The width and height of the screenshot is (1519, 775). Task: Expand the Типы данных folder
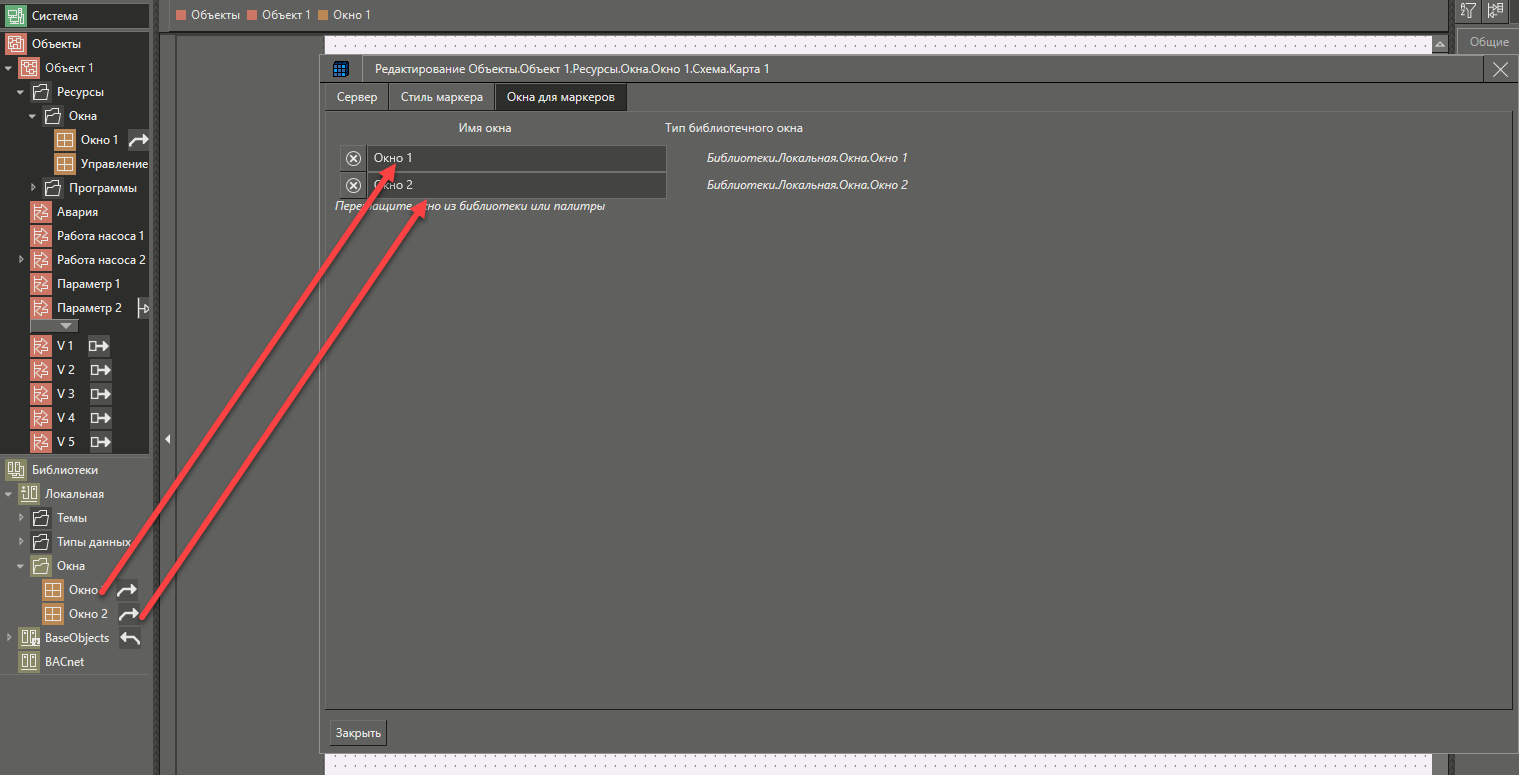click(x=21, y=542)
